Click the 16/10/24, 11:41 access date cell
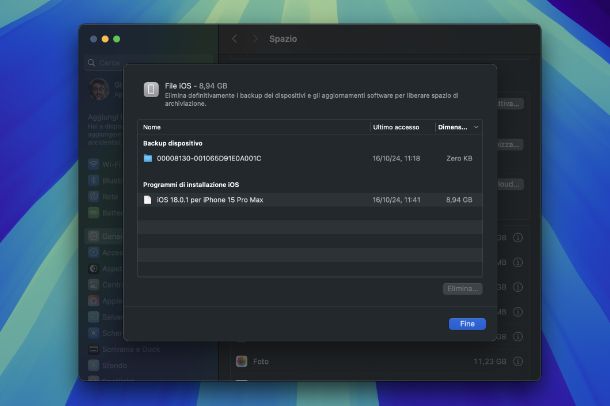The height and width of the screenshot is (406, 610). point(396,200)
